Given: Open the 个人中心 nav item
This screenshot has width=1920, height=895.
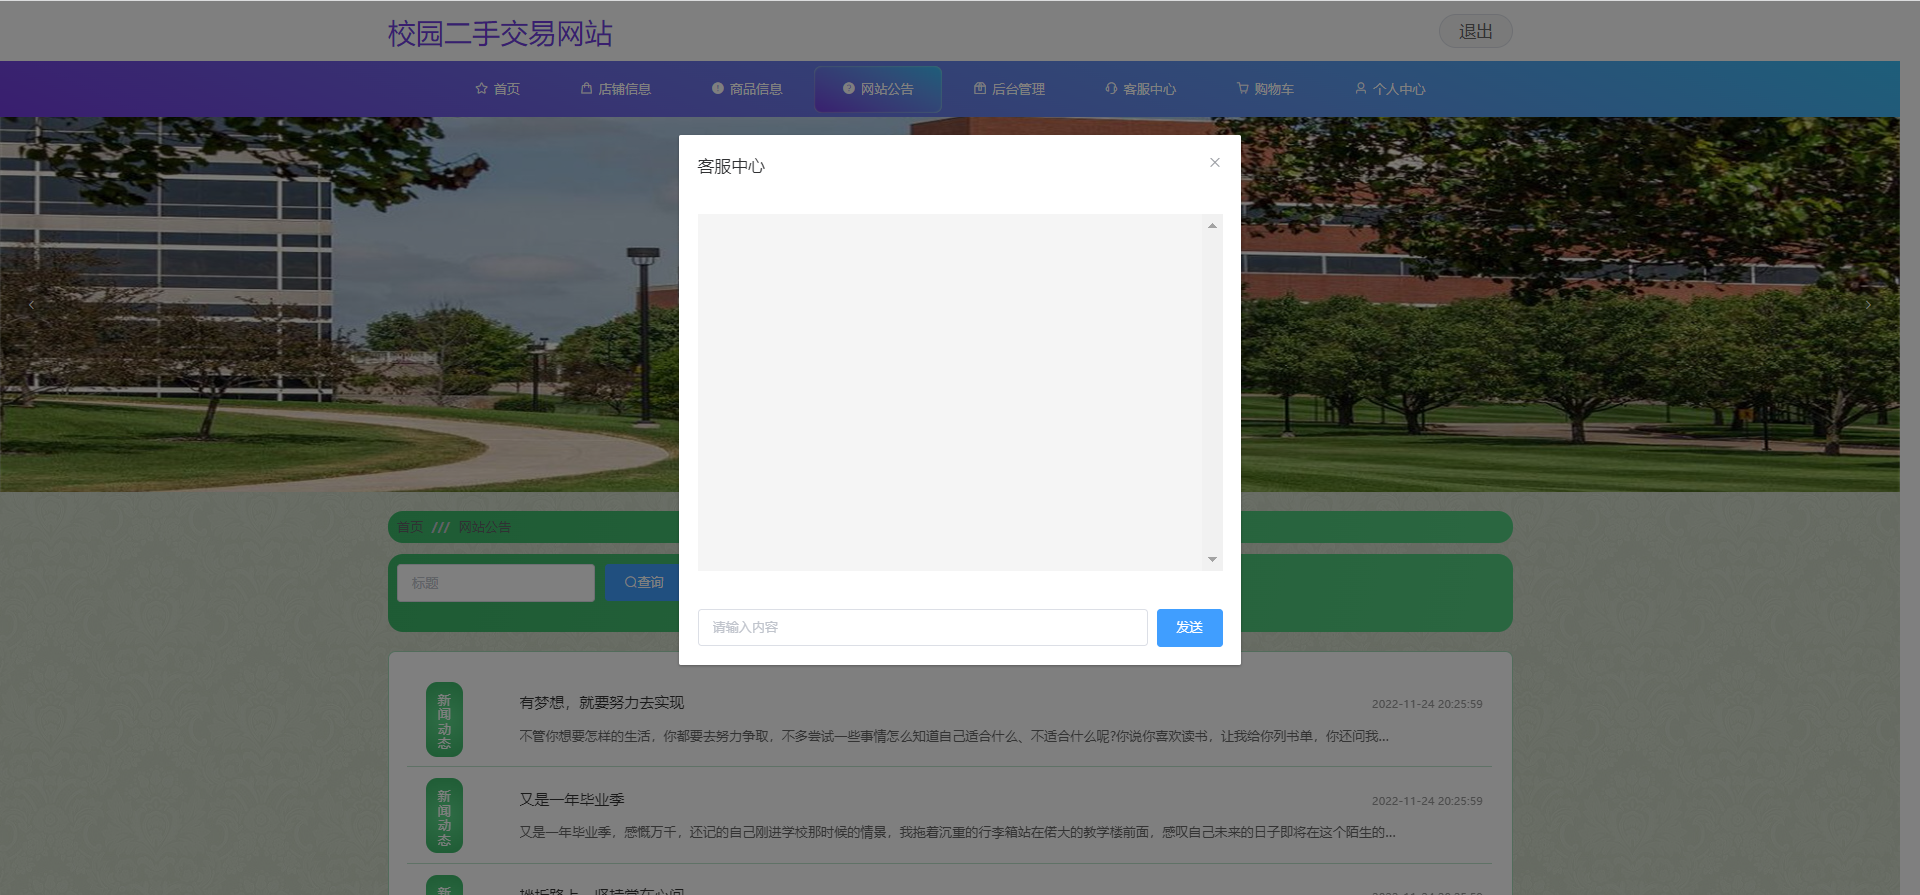Looking at the screenshot, I should point(1389,89).
